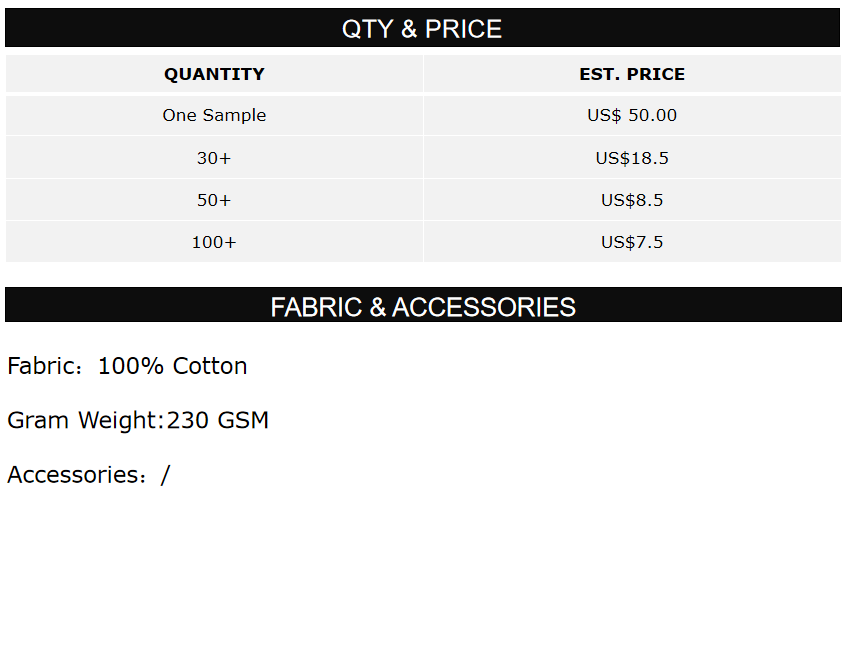Select the 230 GSM value
The height and width of the screenshot is (649, 859).
[x=218, y=420]
